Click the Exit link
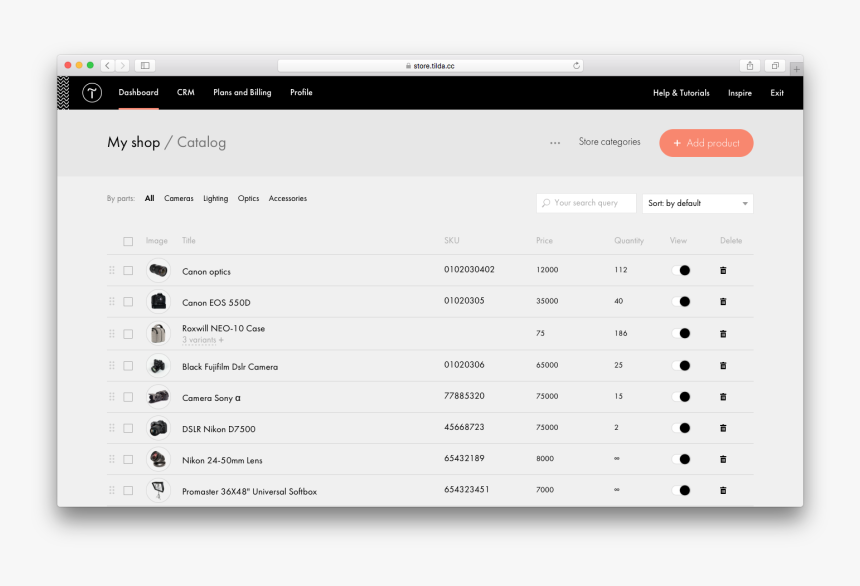This screenshot has width=860, height=586. tap(777, 93)
